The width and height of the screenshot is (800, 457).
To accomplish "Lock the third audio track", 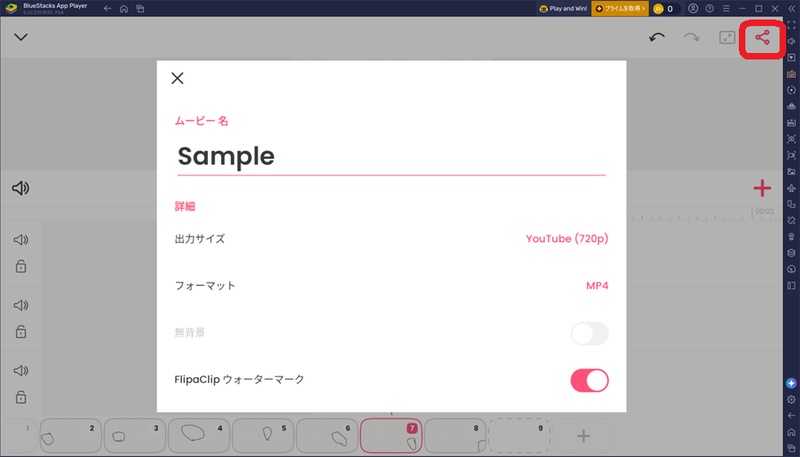I will click(x=21, y=397).
